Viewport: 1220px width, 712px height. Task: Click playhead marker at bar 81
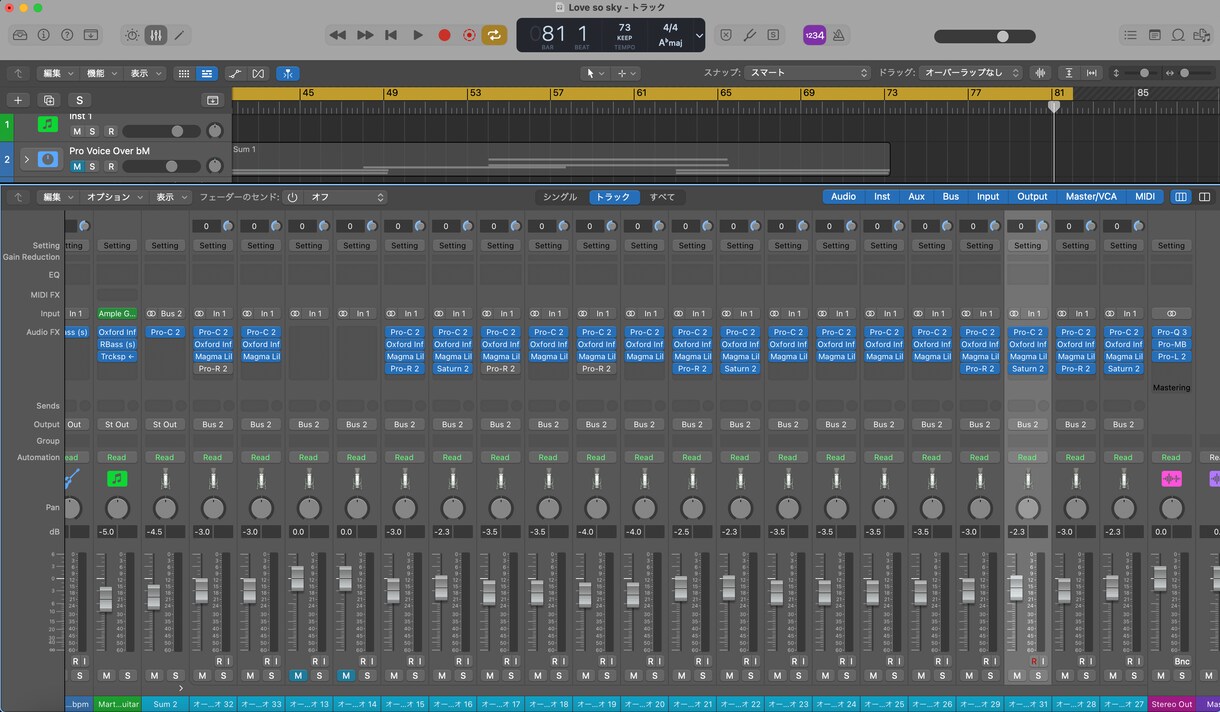click(1053, 105)
